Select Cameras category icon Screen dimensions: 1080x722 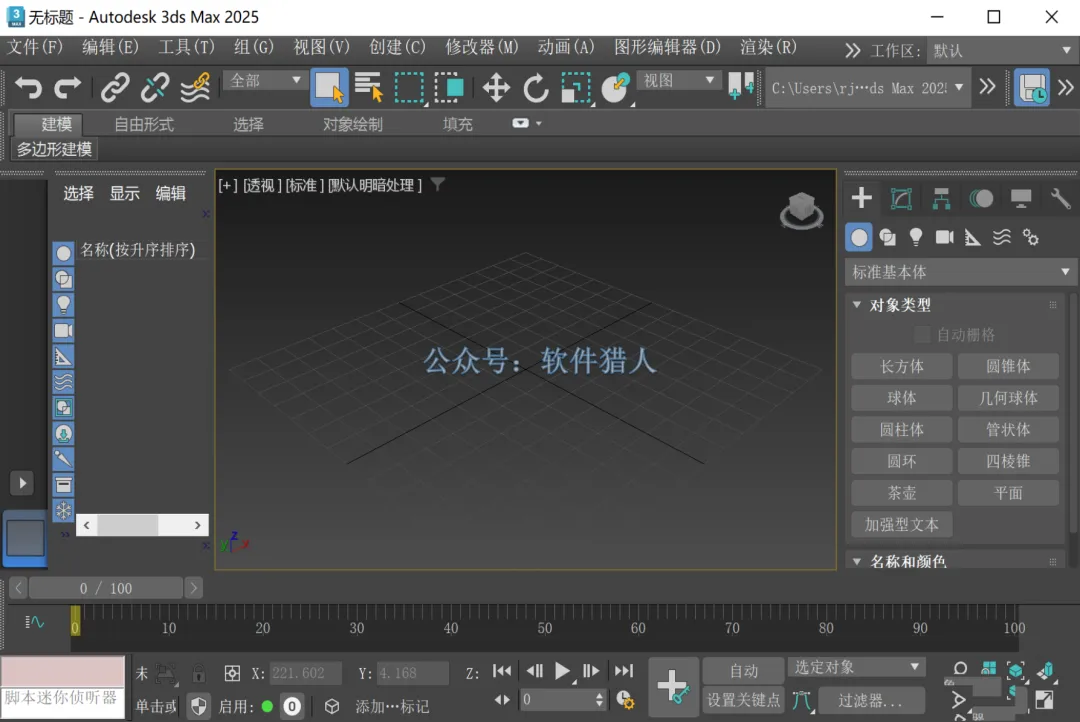click(x=944, y=238)
